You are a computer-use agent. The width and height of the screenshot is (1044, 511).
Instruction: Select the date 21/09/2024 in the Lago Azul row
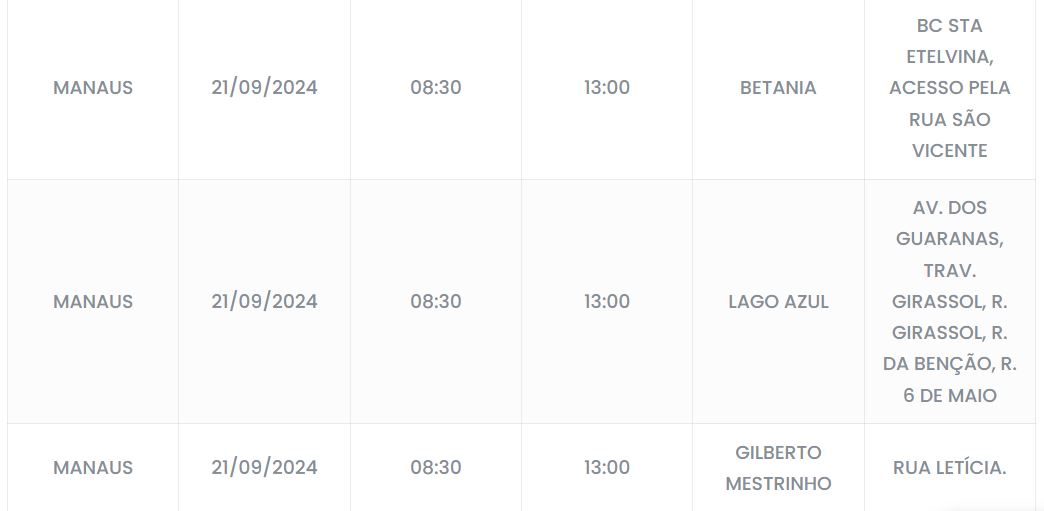point(264,302)
